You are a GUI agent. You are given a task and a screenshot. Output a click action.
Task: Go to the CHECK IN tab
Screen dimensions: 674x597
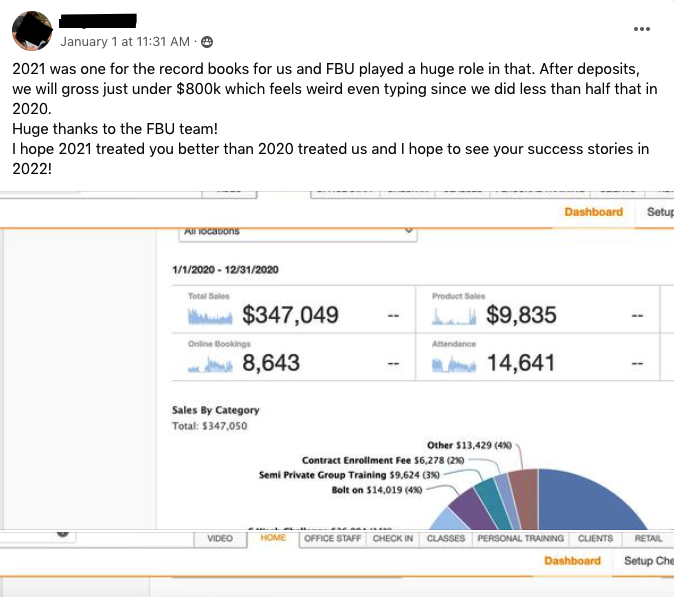click(392, 539)
